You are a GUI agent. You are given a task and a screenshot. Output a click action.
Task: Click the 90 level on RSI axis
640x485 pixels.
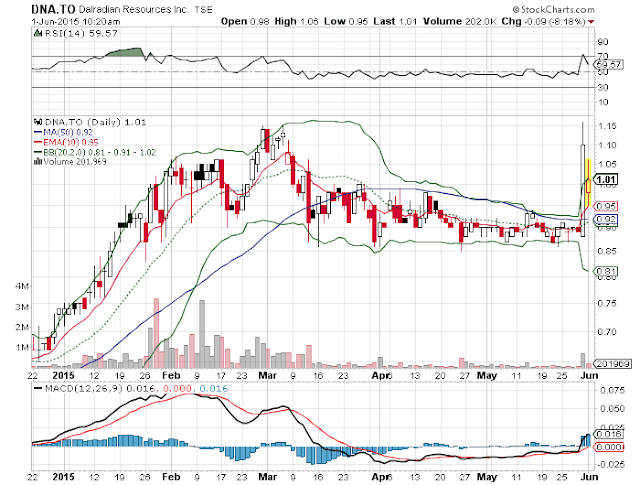click(603, 42)
